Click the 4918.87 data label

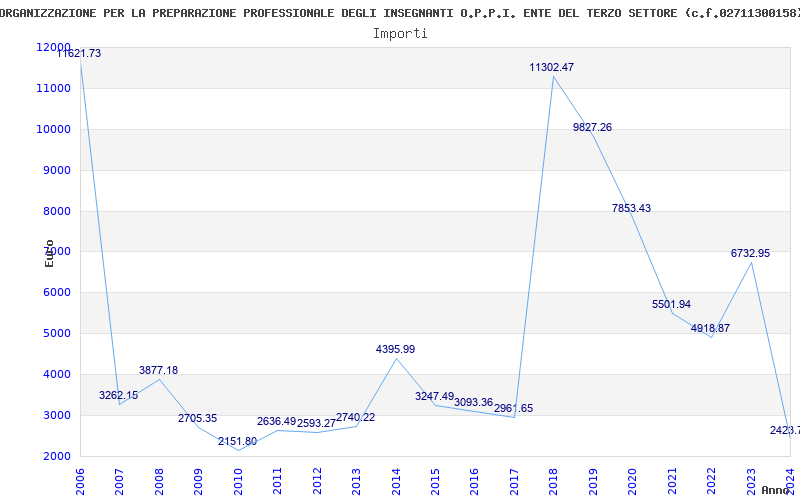[710, 329]
